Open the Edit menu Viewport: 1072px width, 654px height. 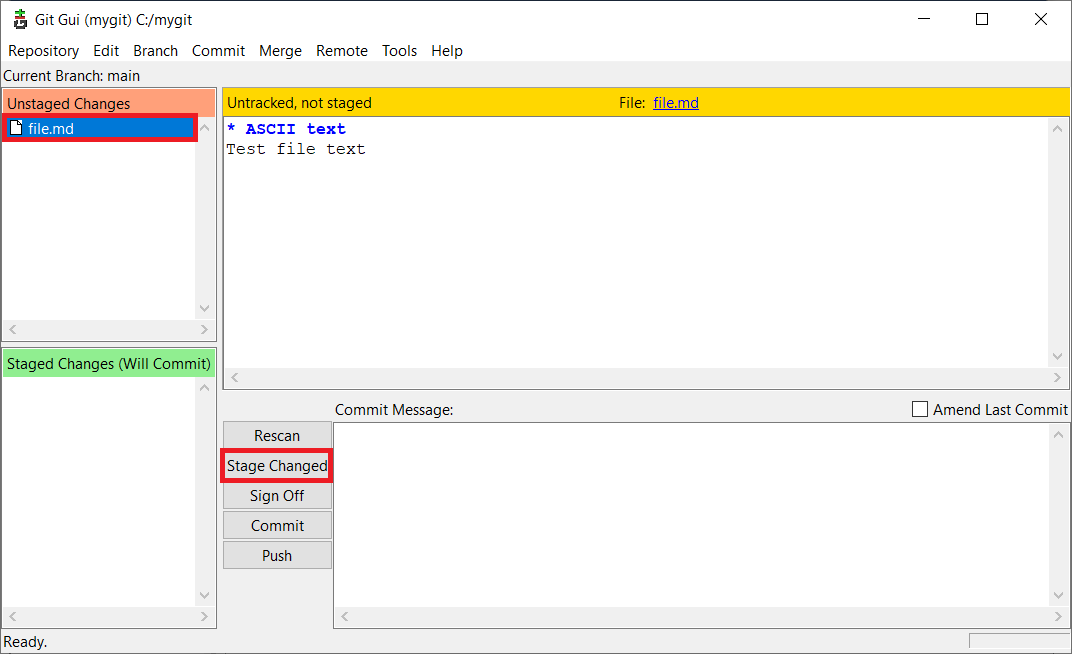tap(106, 51)
